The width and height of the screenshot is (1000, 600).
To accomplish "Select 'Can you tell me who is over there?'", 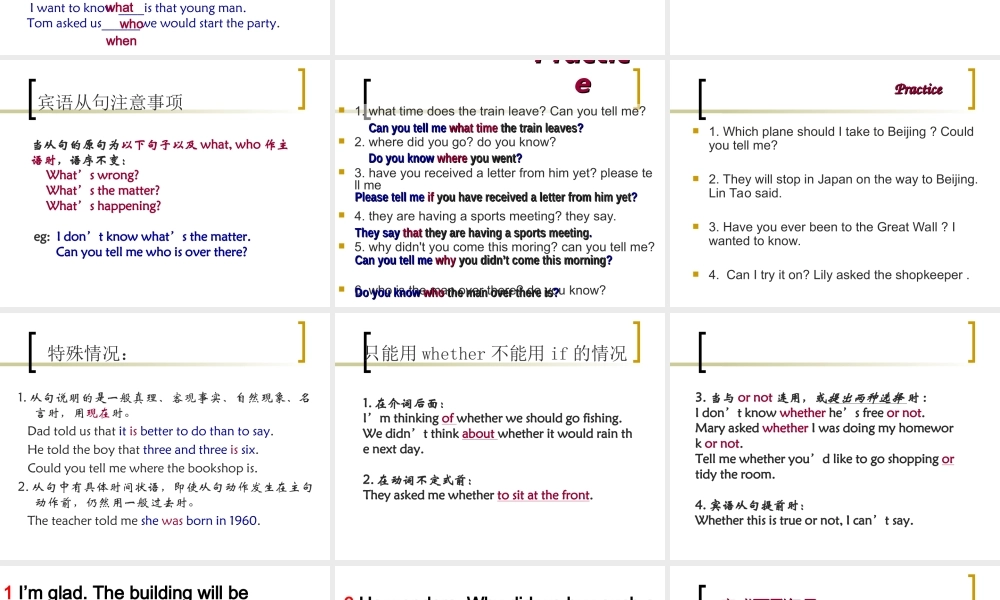I will point(151,252).
